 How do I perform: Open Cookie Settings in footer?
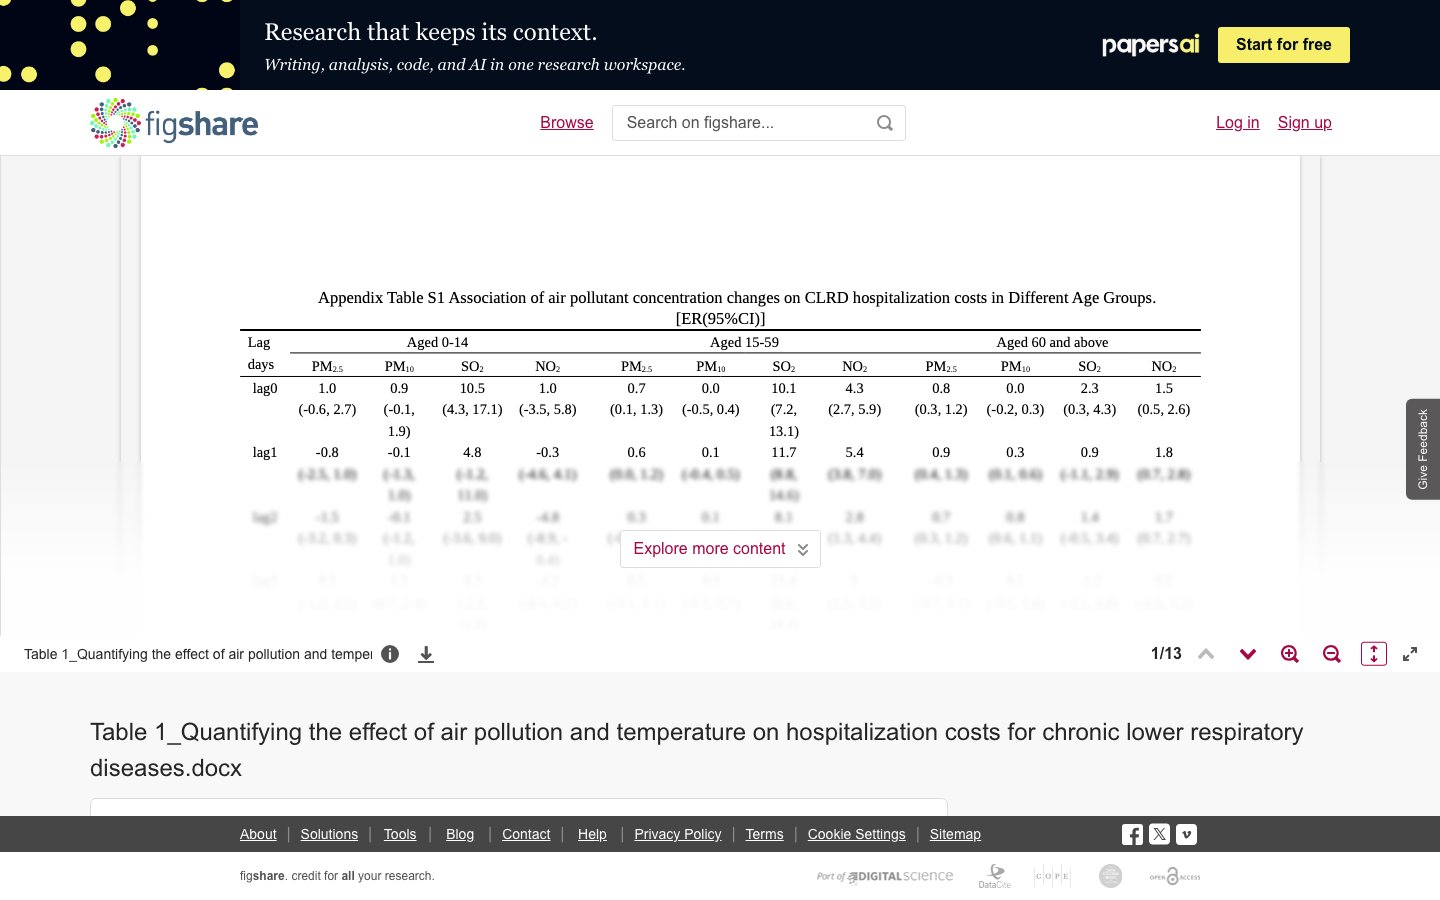(x=856, y=834)
